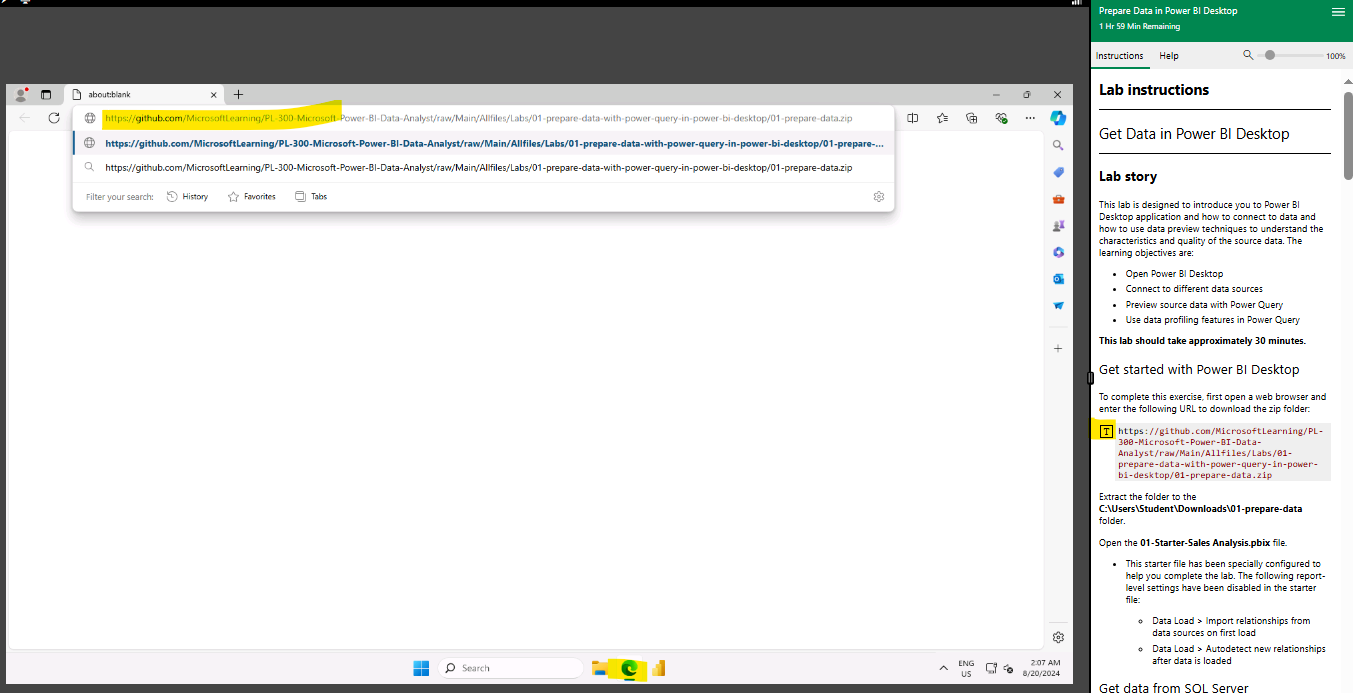Open Copilot in the Edge sidebar
This screenshot has height=693, width=1353.
pyautogui.click(x=1058, y=118)
